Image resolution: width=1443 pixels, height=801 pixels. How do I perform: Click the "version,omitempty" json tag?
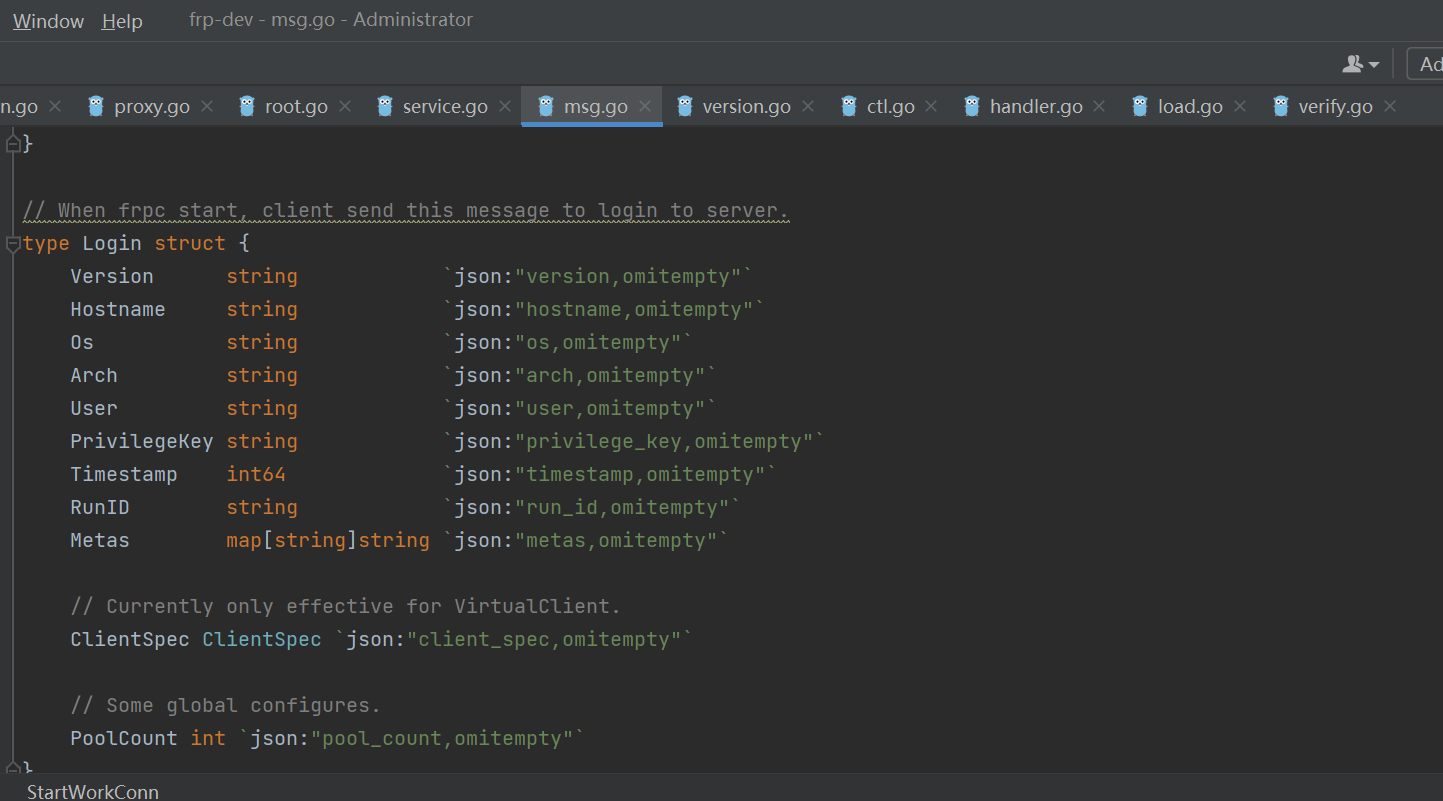(x=598, y=277)
